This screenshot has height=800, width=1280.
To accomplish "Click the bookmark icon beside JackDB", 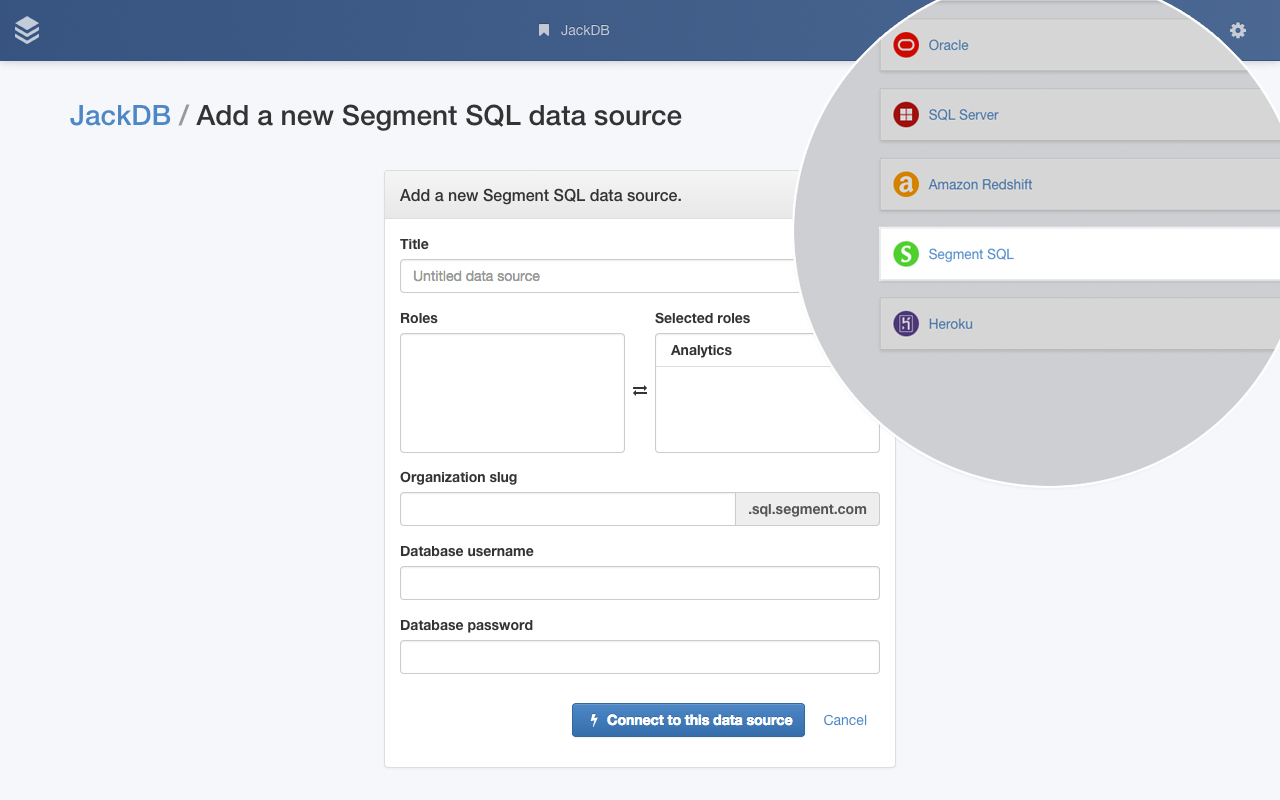I will [544, 30].
